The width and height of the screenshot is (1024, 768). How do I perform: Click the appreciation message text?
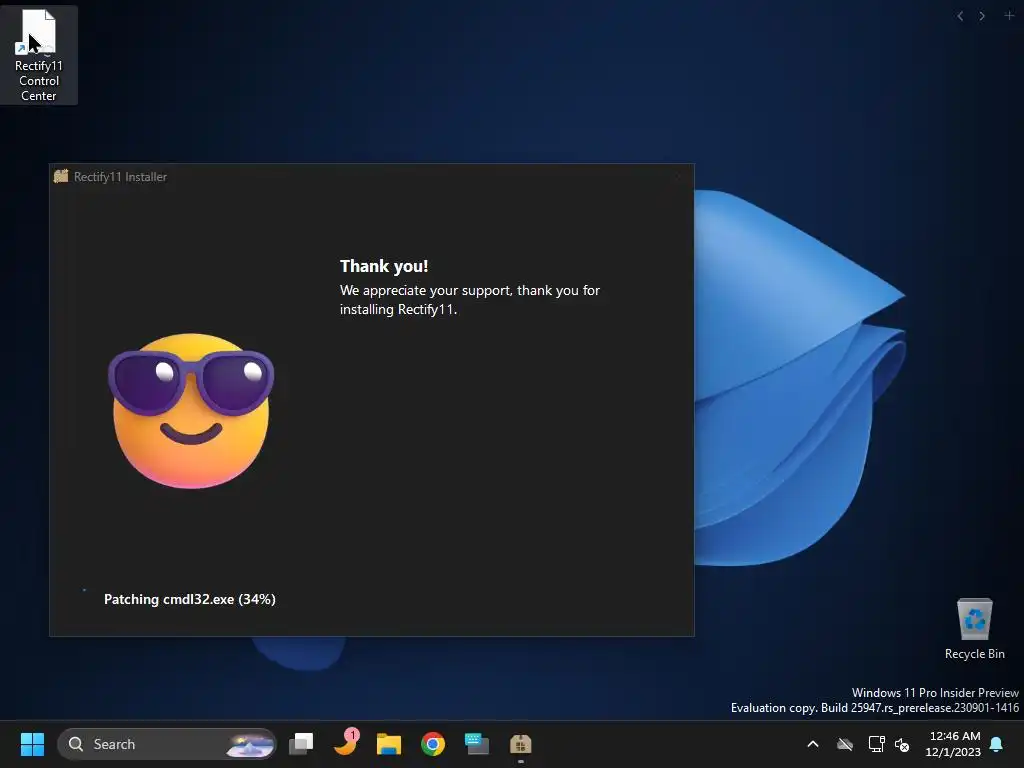[x=470, y=300]
